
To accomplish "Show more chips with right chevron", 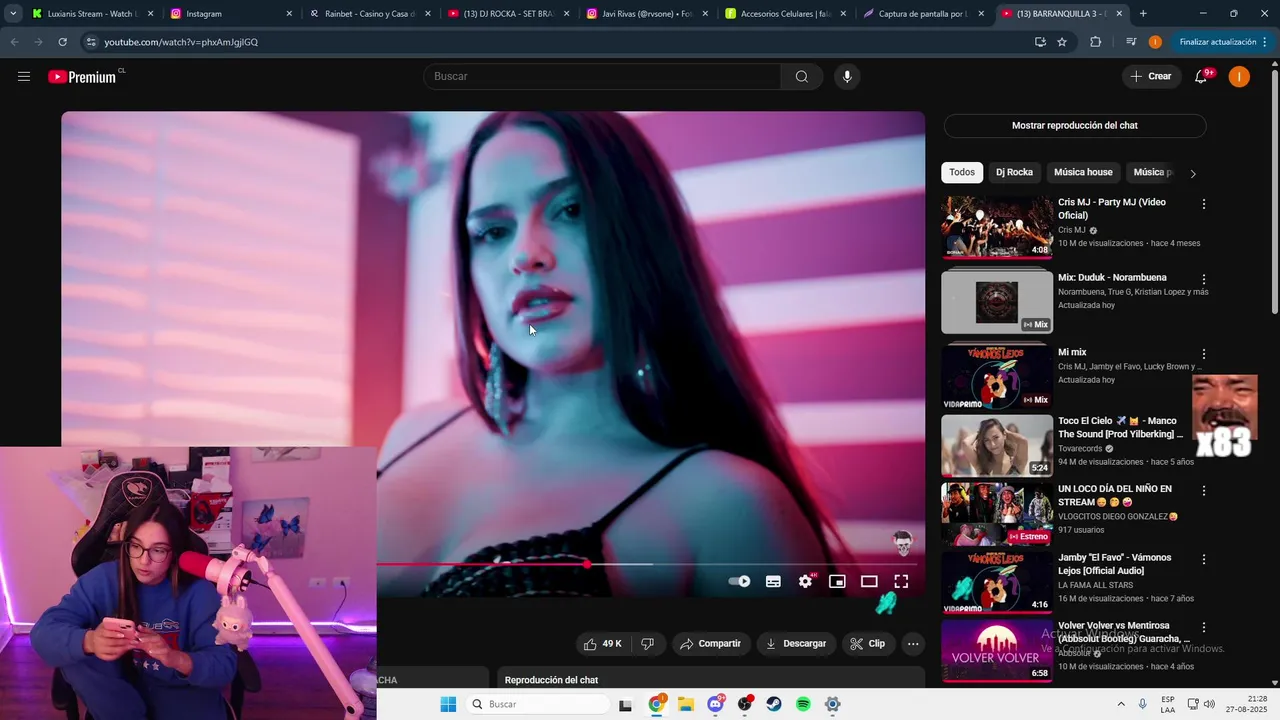I will click(x=1192, y=173).
